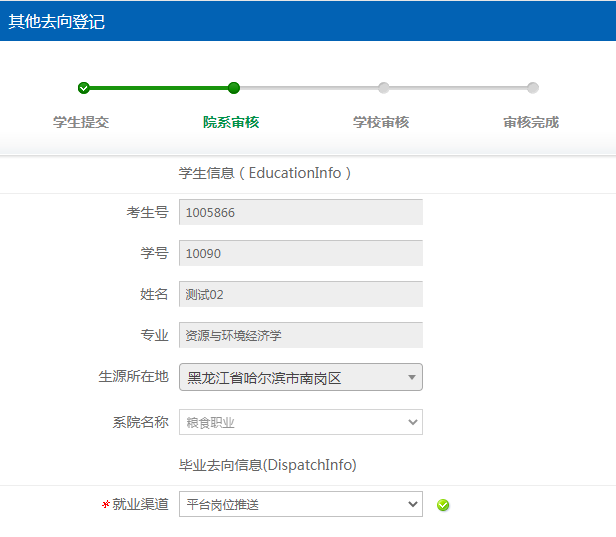Click the 其他去向登记 header title
This screenshot has height=537, width=616.
click(x=57, y=21)
